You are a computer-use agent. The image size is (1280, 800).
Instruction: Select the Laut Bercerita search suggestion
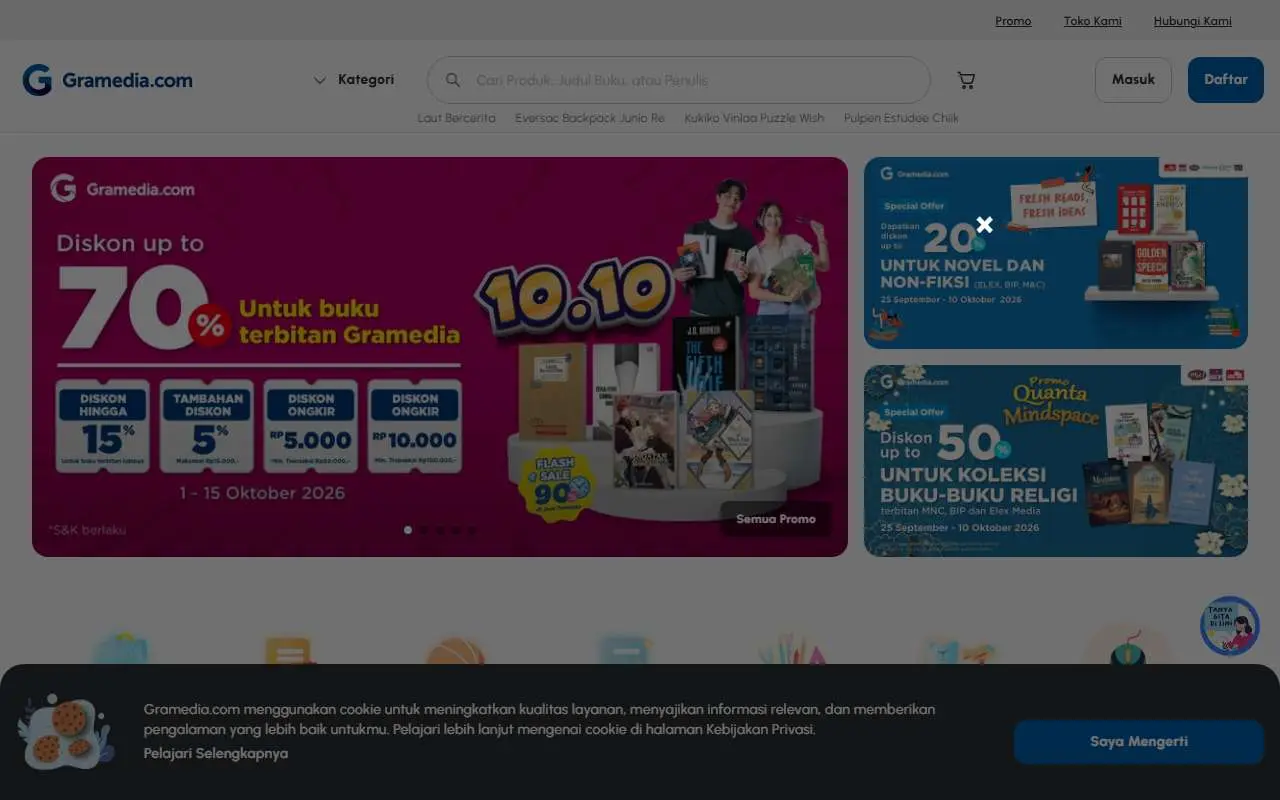tap(456, 118)
